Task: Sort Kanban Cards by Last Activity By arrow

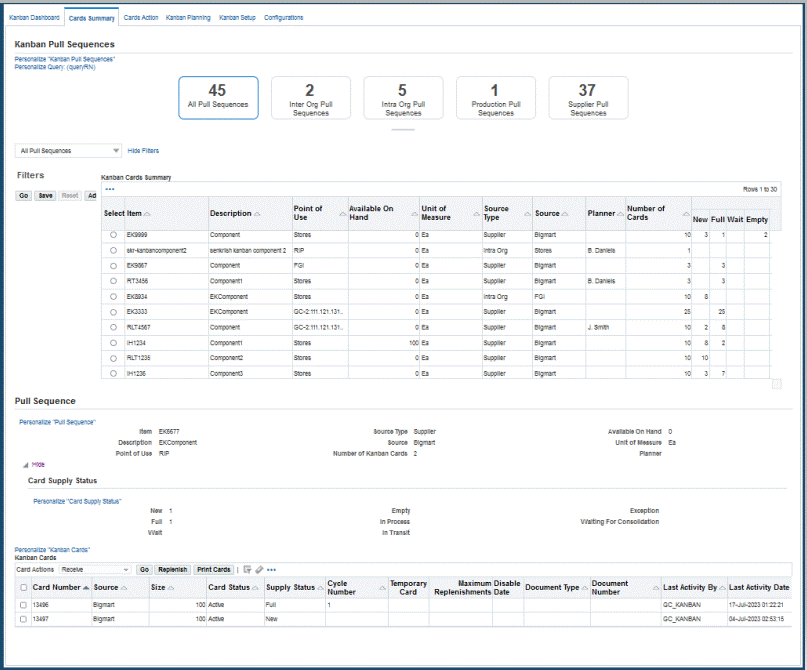Action: 723,588
